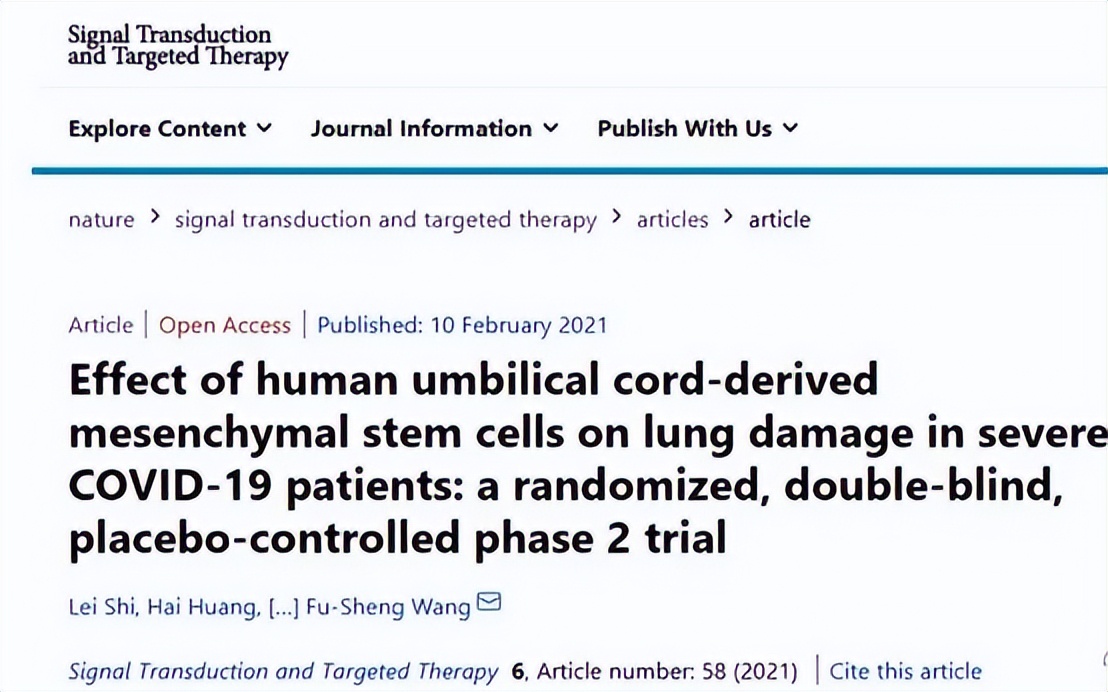Click the italic journal name in the citation line

tap(283, 670)
